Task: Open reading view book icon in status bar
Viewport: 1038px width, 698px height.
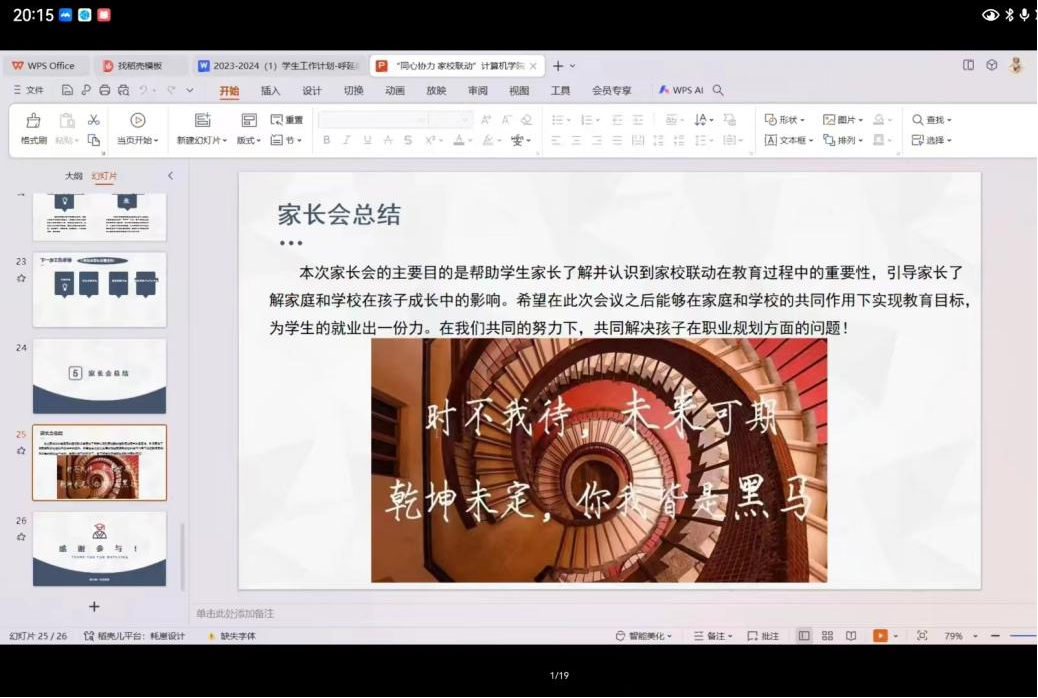Action: (x=851, y=636)
